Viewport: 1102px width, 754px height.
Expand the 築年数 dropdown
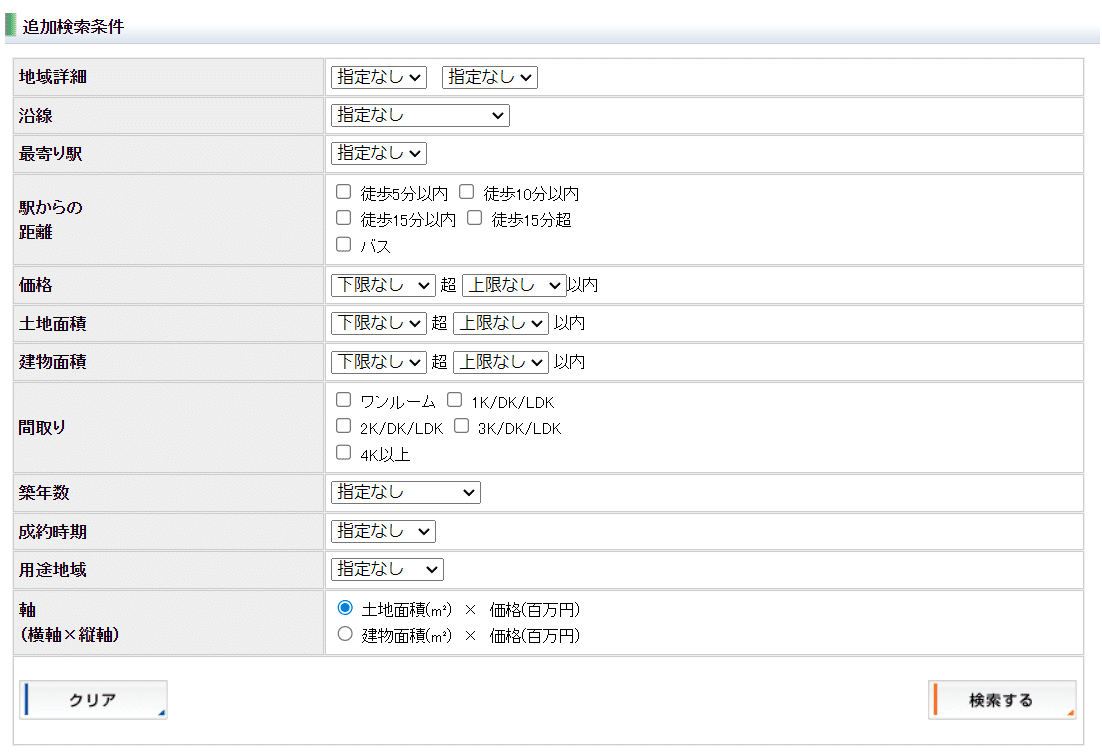[x=405, y=492]
